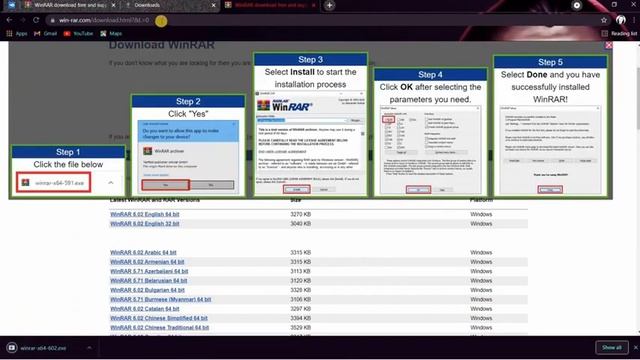The width and height of the screenshot is (640, 360).
Task: Download WinRAR 6.02 Chinese Simplified 64 bit
Action: [159, 318]
